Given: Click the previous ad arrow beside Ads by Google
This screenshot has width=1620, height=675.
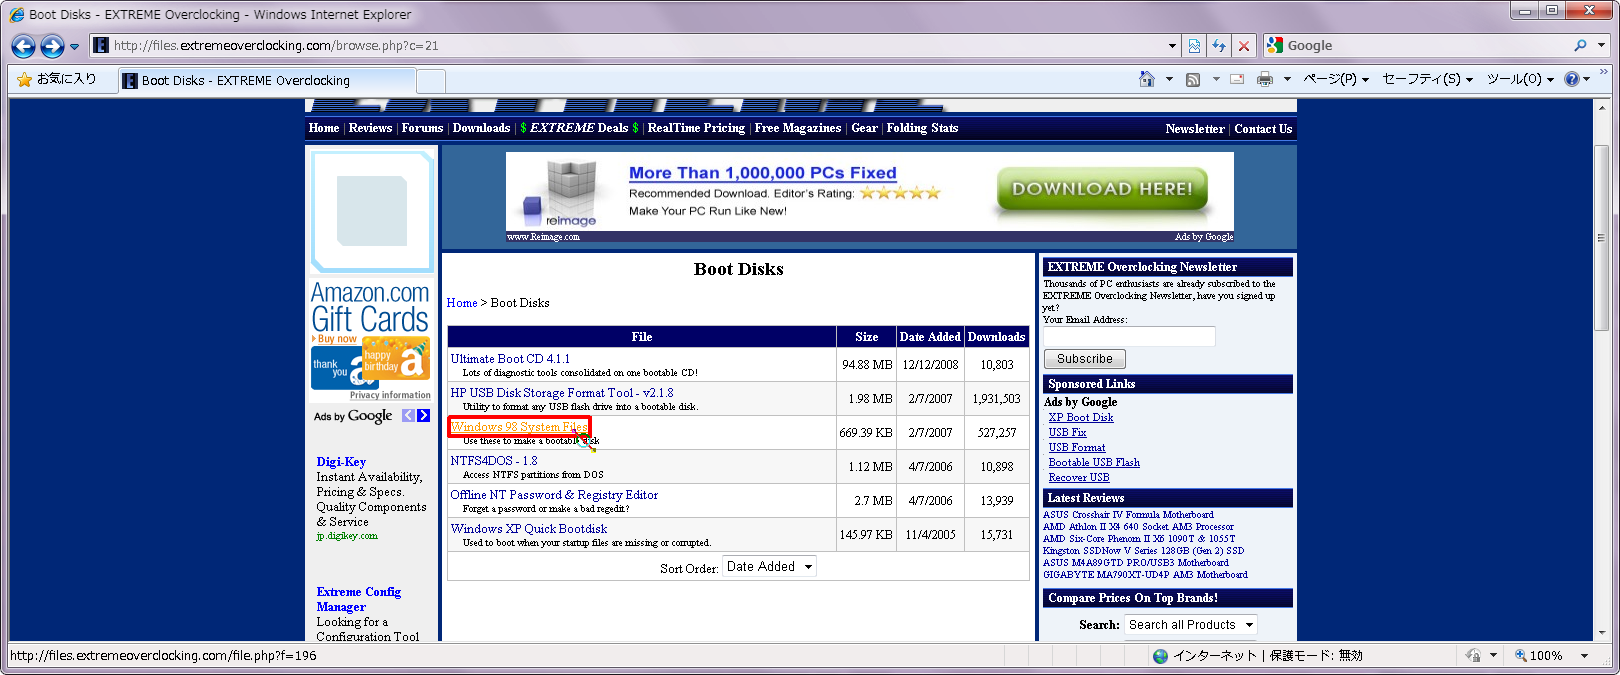Looking at the screenshot, I should pos(408,416).
